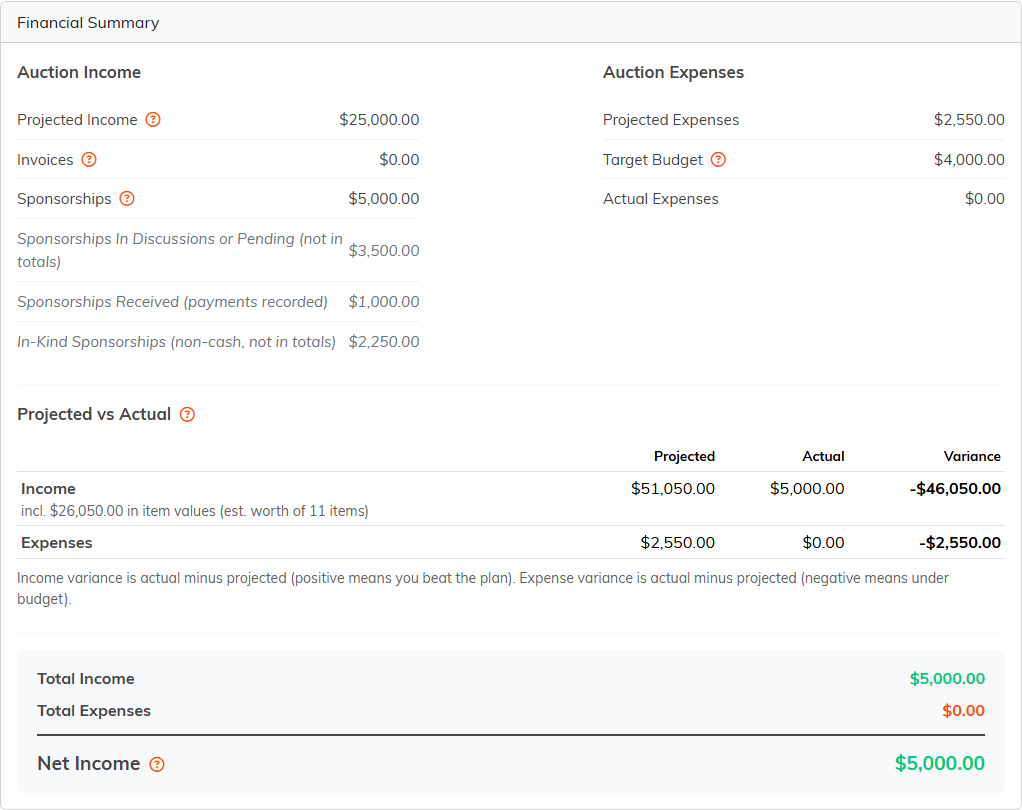Select the Invoices label
The image size is (1022, 810).
(45, 160)
